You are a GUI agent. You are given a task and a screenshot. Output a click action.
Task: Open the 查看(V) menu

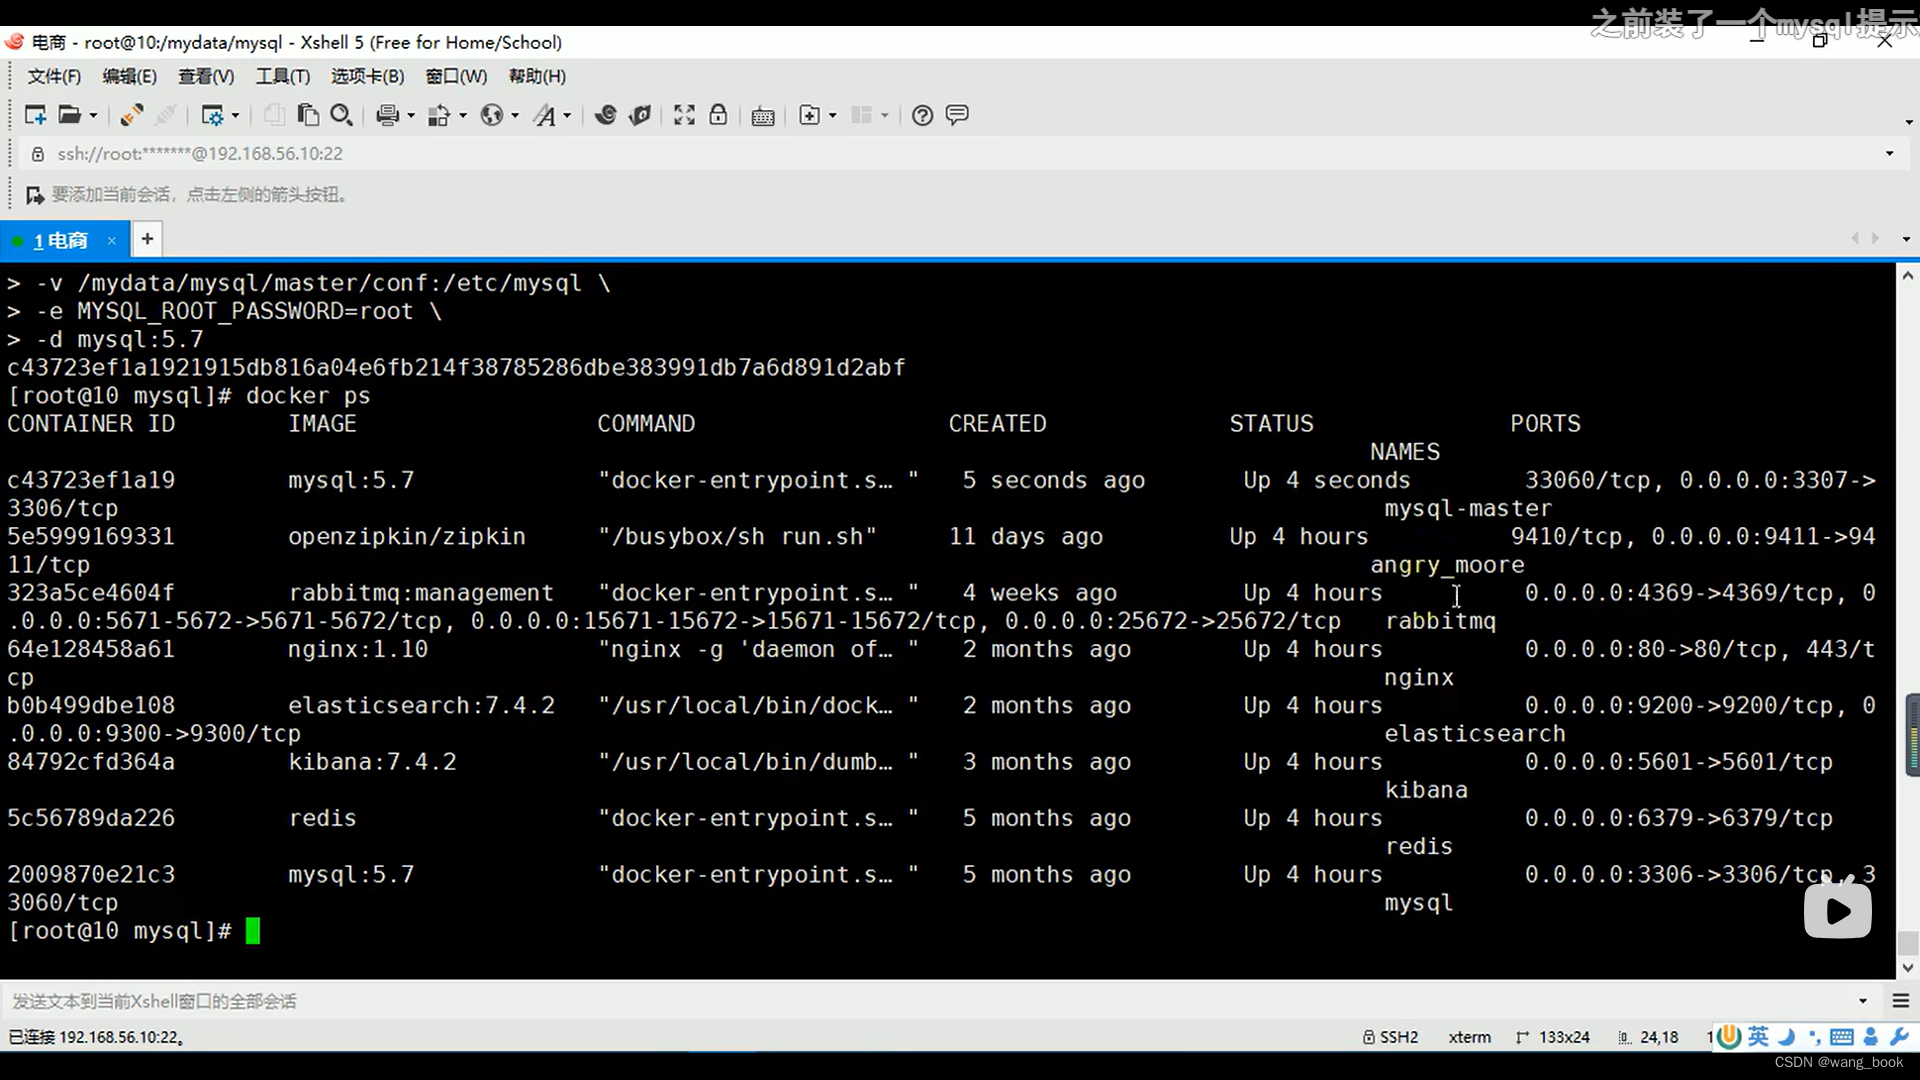(x=206, y=77)
